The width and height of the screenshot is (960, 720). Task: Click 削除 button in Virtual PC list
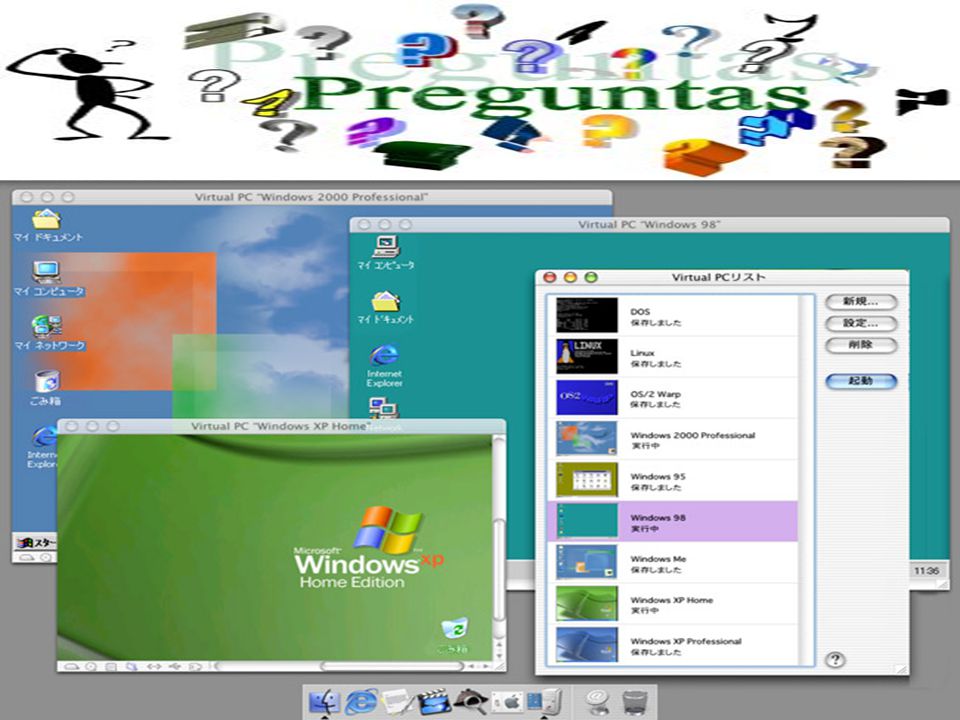[861, 345]
